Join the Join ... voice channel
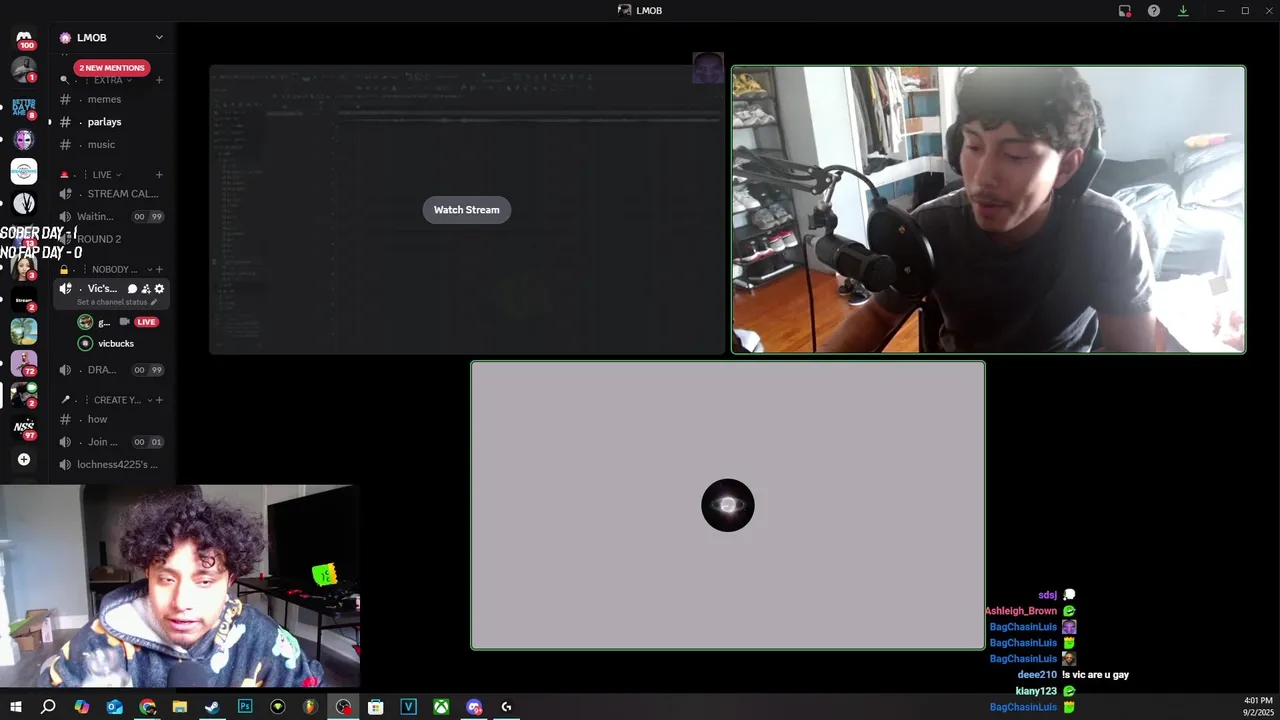The image size is (1280, 720). tap(112, 442)
